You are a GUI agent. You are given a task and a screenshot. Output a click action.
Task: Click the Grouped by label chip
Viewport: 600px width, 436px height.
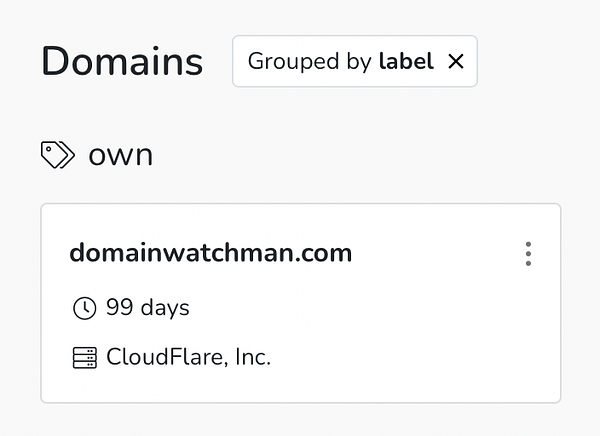(340, 62)
